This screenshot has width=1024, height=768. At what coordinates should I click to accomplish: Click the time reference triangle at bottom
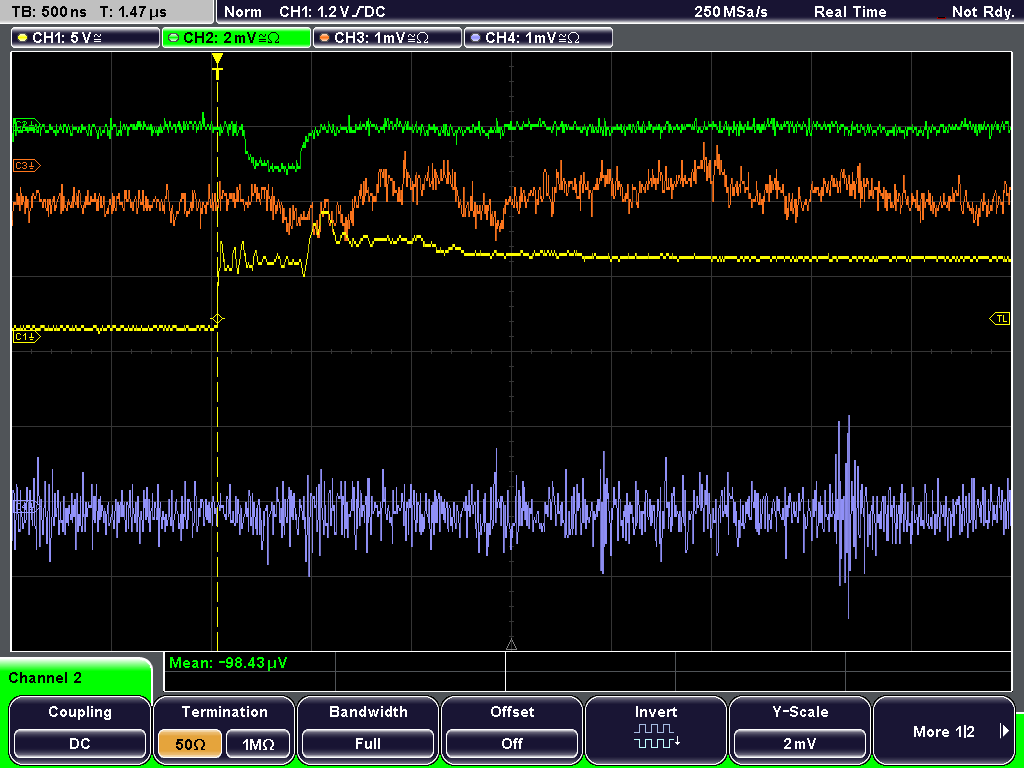click(511, 645)
